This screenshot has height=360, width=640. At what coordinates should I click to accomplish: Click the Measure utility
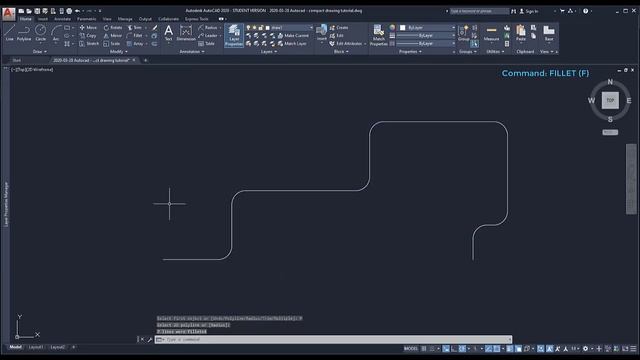tap(491, 33)
